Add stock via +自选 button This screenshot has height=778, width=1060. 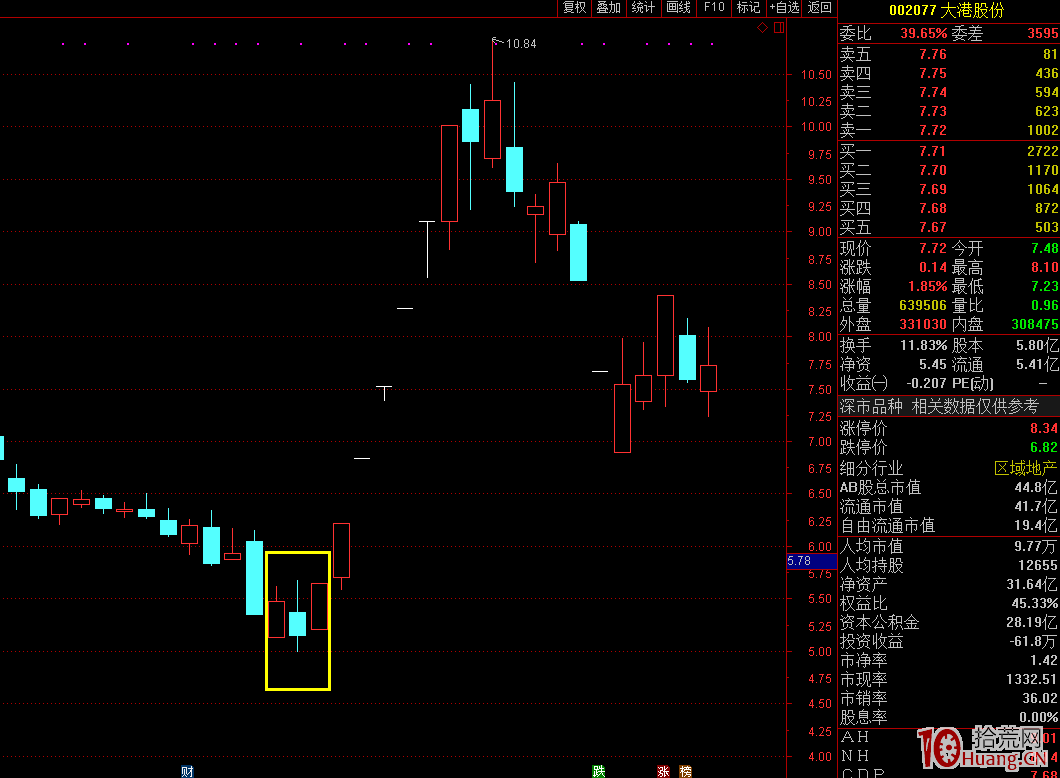pos(784,7)
